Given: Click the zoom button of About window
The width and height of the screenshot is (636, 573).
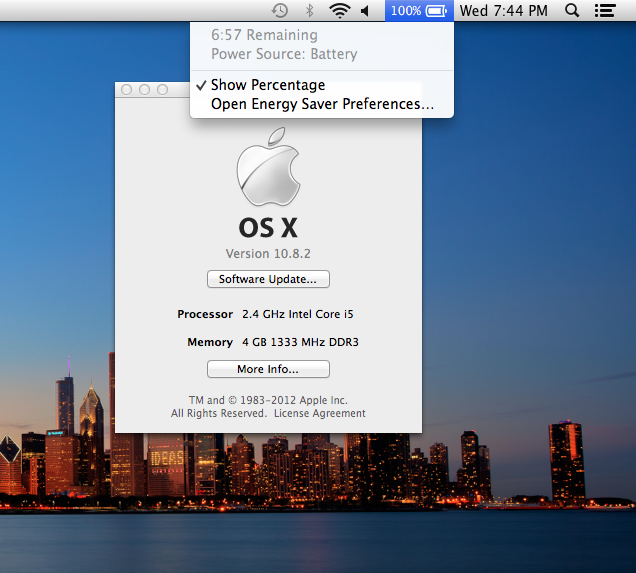Looking at the screenshot, I should coord(163,90).
